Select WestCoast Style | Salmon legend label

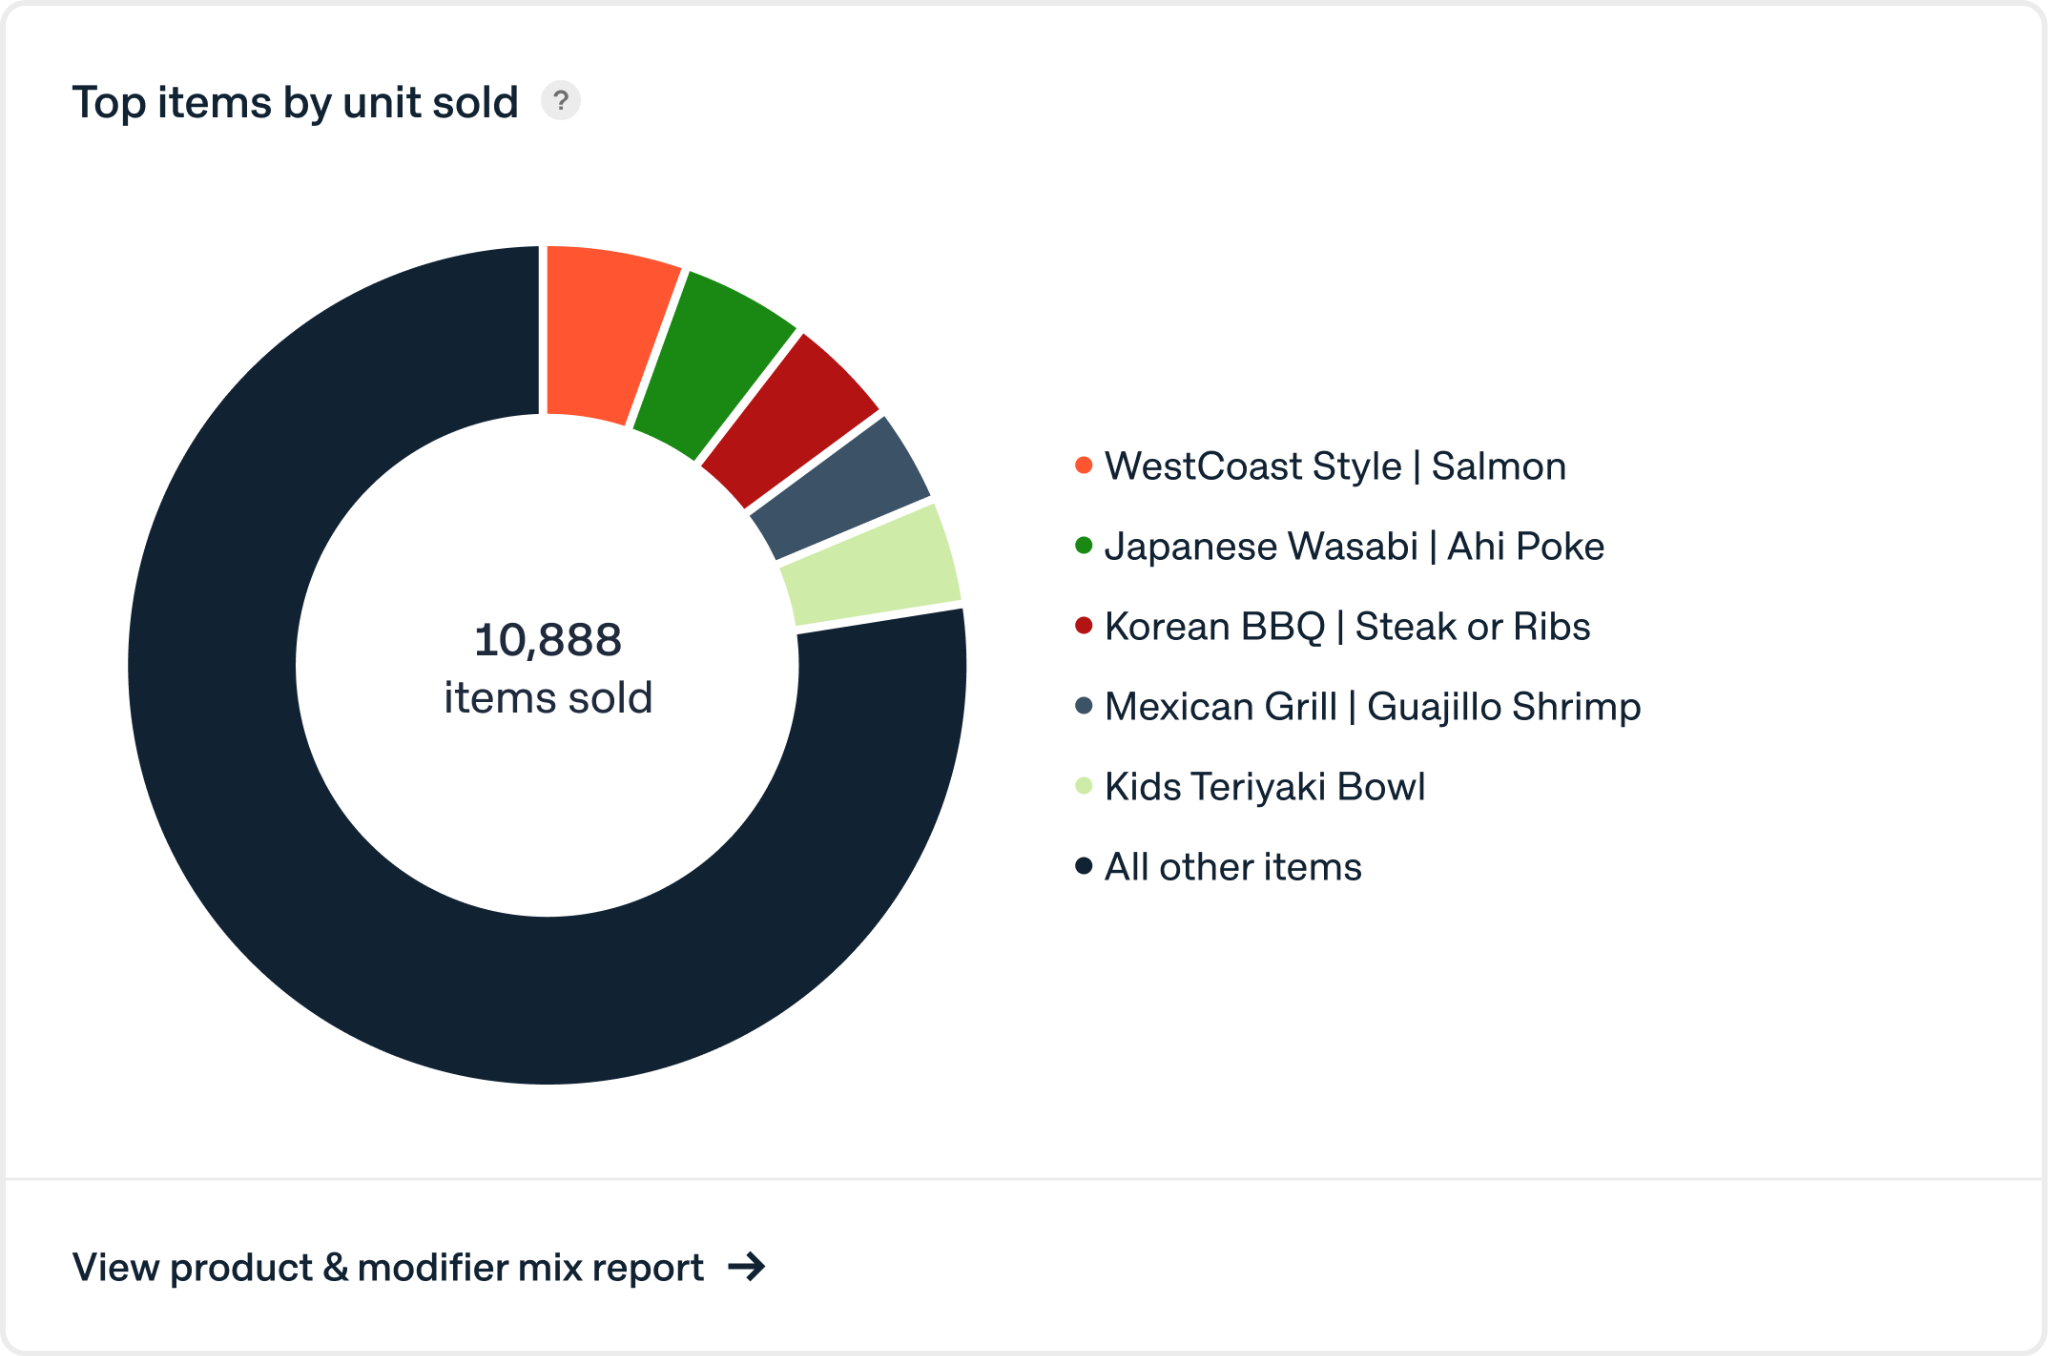[x=1335, y=466]
